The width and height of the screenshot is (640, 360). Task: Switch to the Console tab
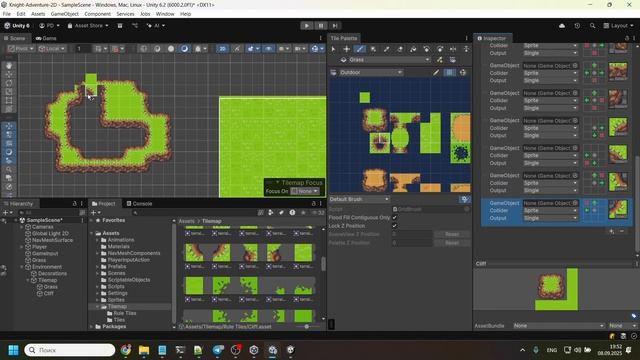tap(139, 203)
